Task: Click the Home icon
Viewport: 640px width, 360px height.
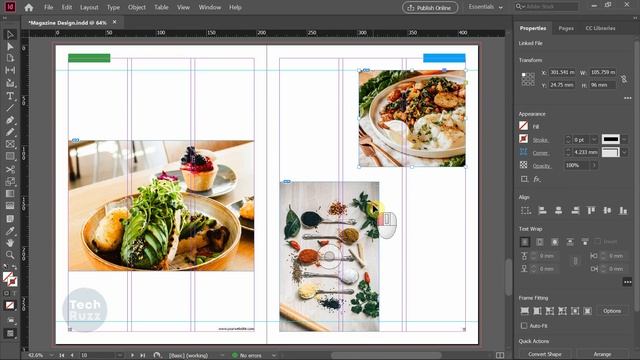Action: [29, 7]
